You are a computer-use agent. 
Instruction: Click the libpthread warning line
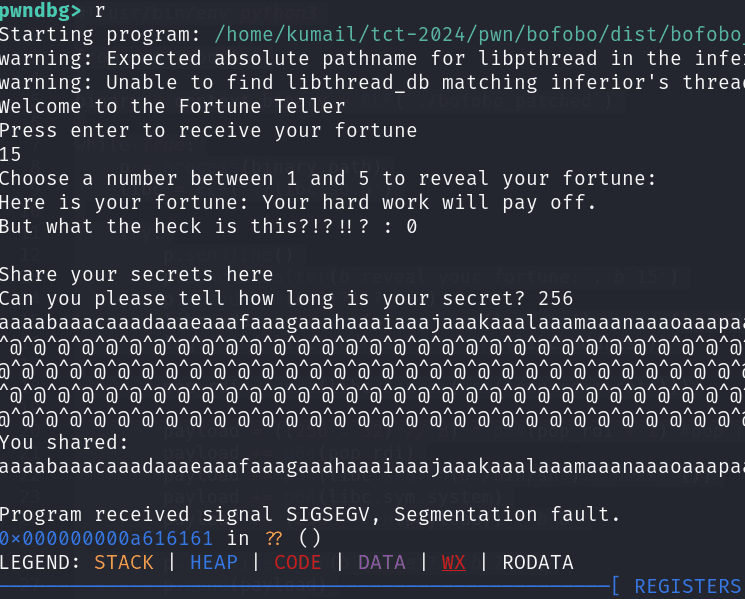(372, 59)
